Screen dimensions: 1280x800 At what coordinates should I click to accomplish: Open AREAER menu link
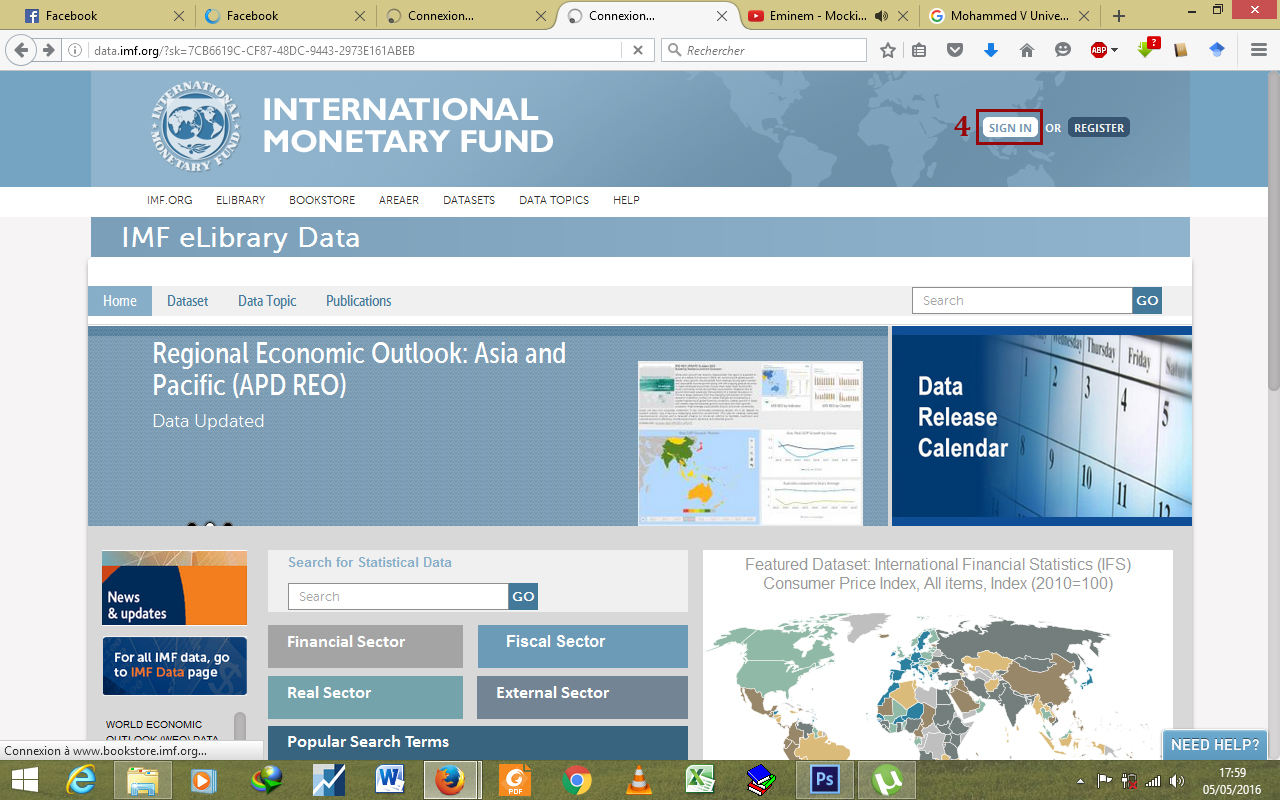pos(399,200)
